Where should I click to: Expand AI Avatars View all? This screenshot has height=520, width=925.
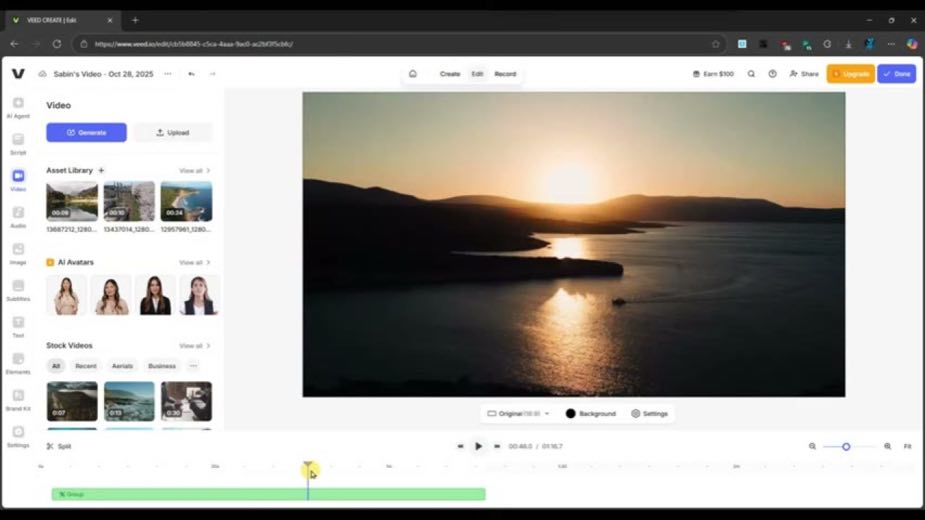195,263
